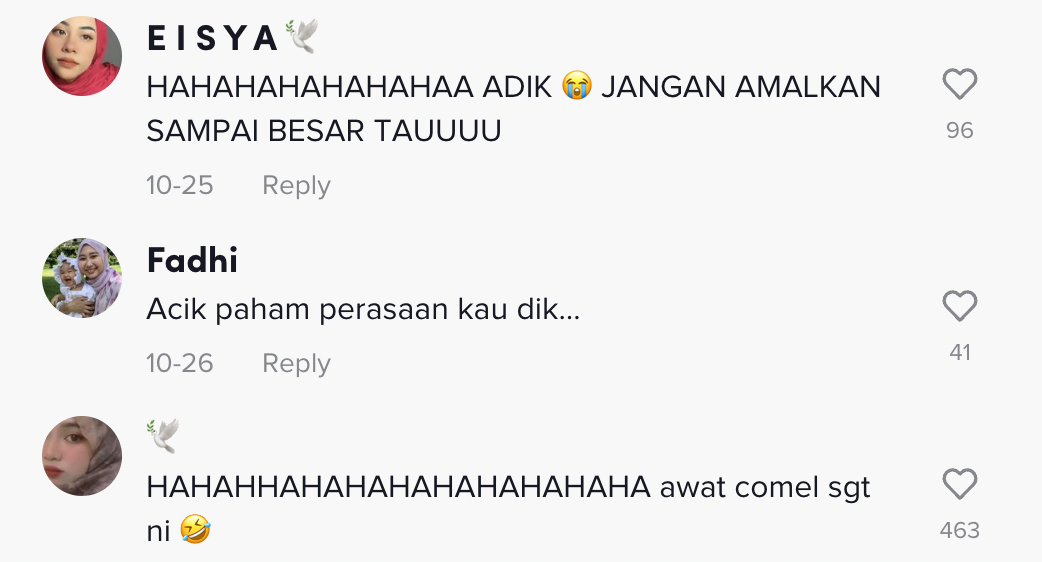Screen dimensions: 1042x562
Task: Click the 41 like count
Action: click(x=960, y=352)
